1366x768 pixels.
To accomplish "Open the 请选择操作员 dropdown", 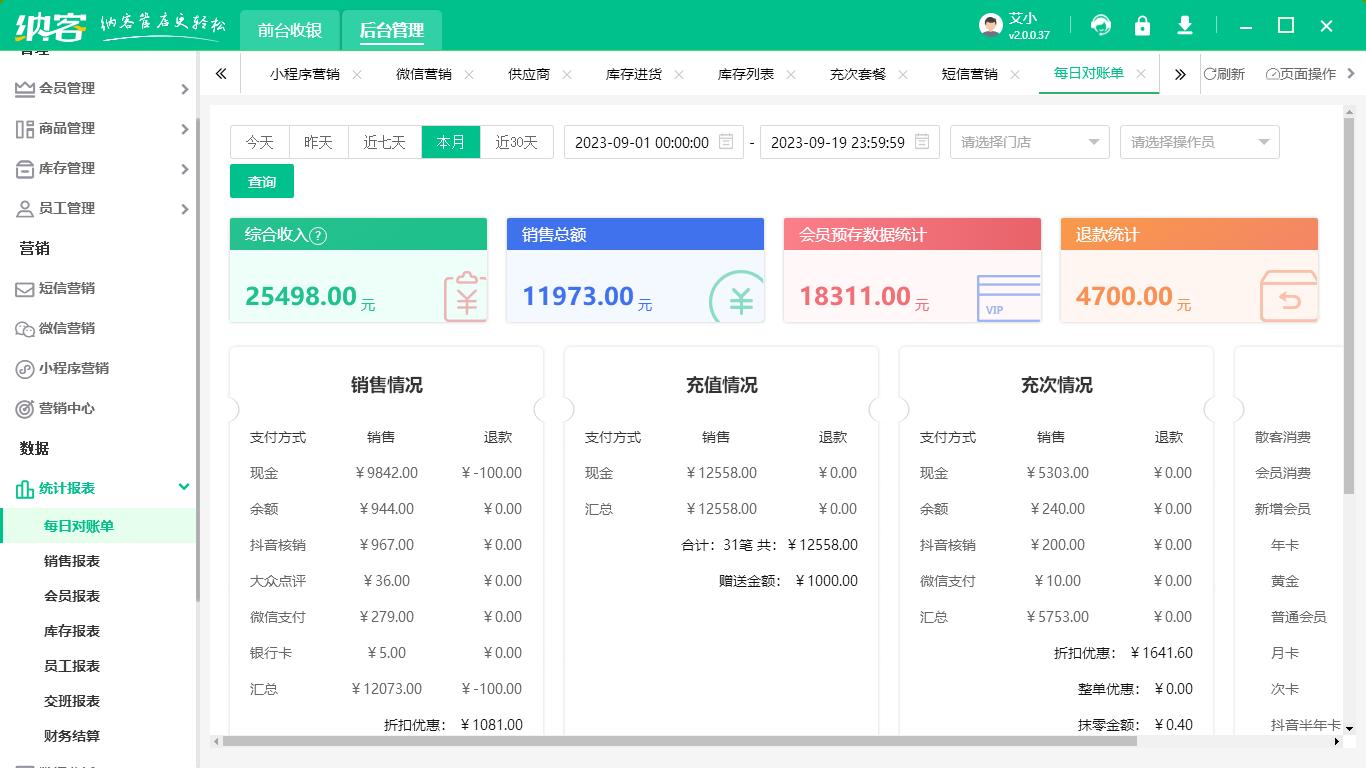I will pyautogui.click(x=1199, y=142).
